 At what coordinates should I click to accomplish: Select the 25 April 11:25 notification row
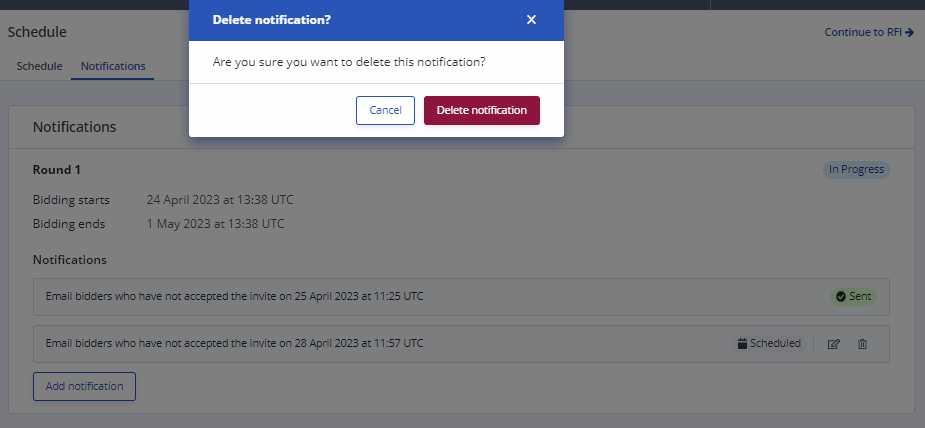point(461,297)
